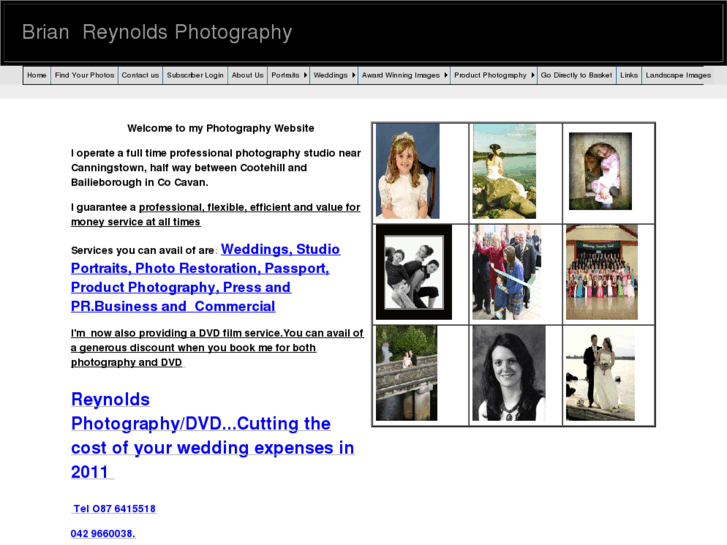
Task: Click the DVD film service underlined text
Action: pos(217,347)
